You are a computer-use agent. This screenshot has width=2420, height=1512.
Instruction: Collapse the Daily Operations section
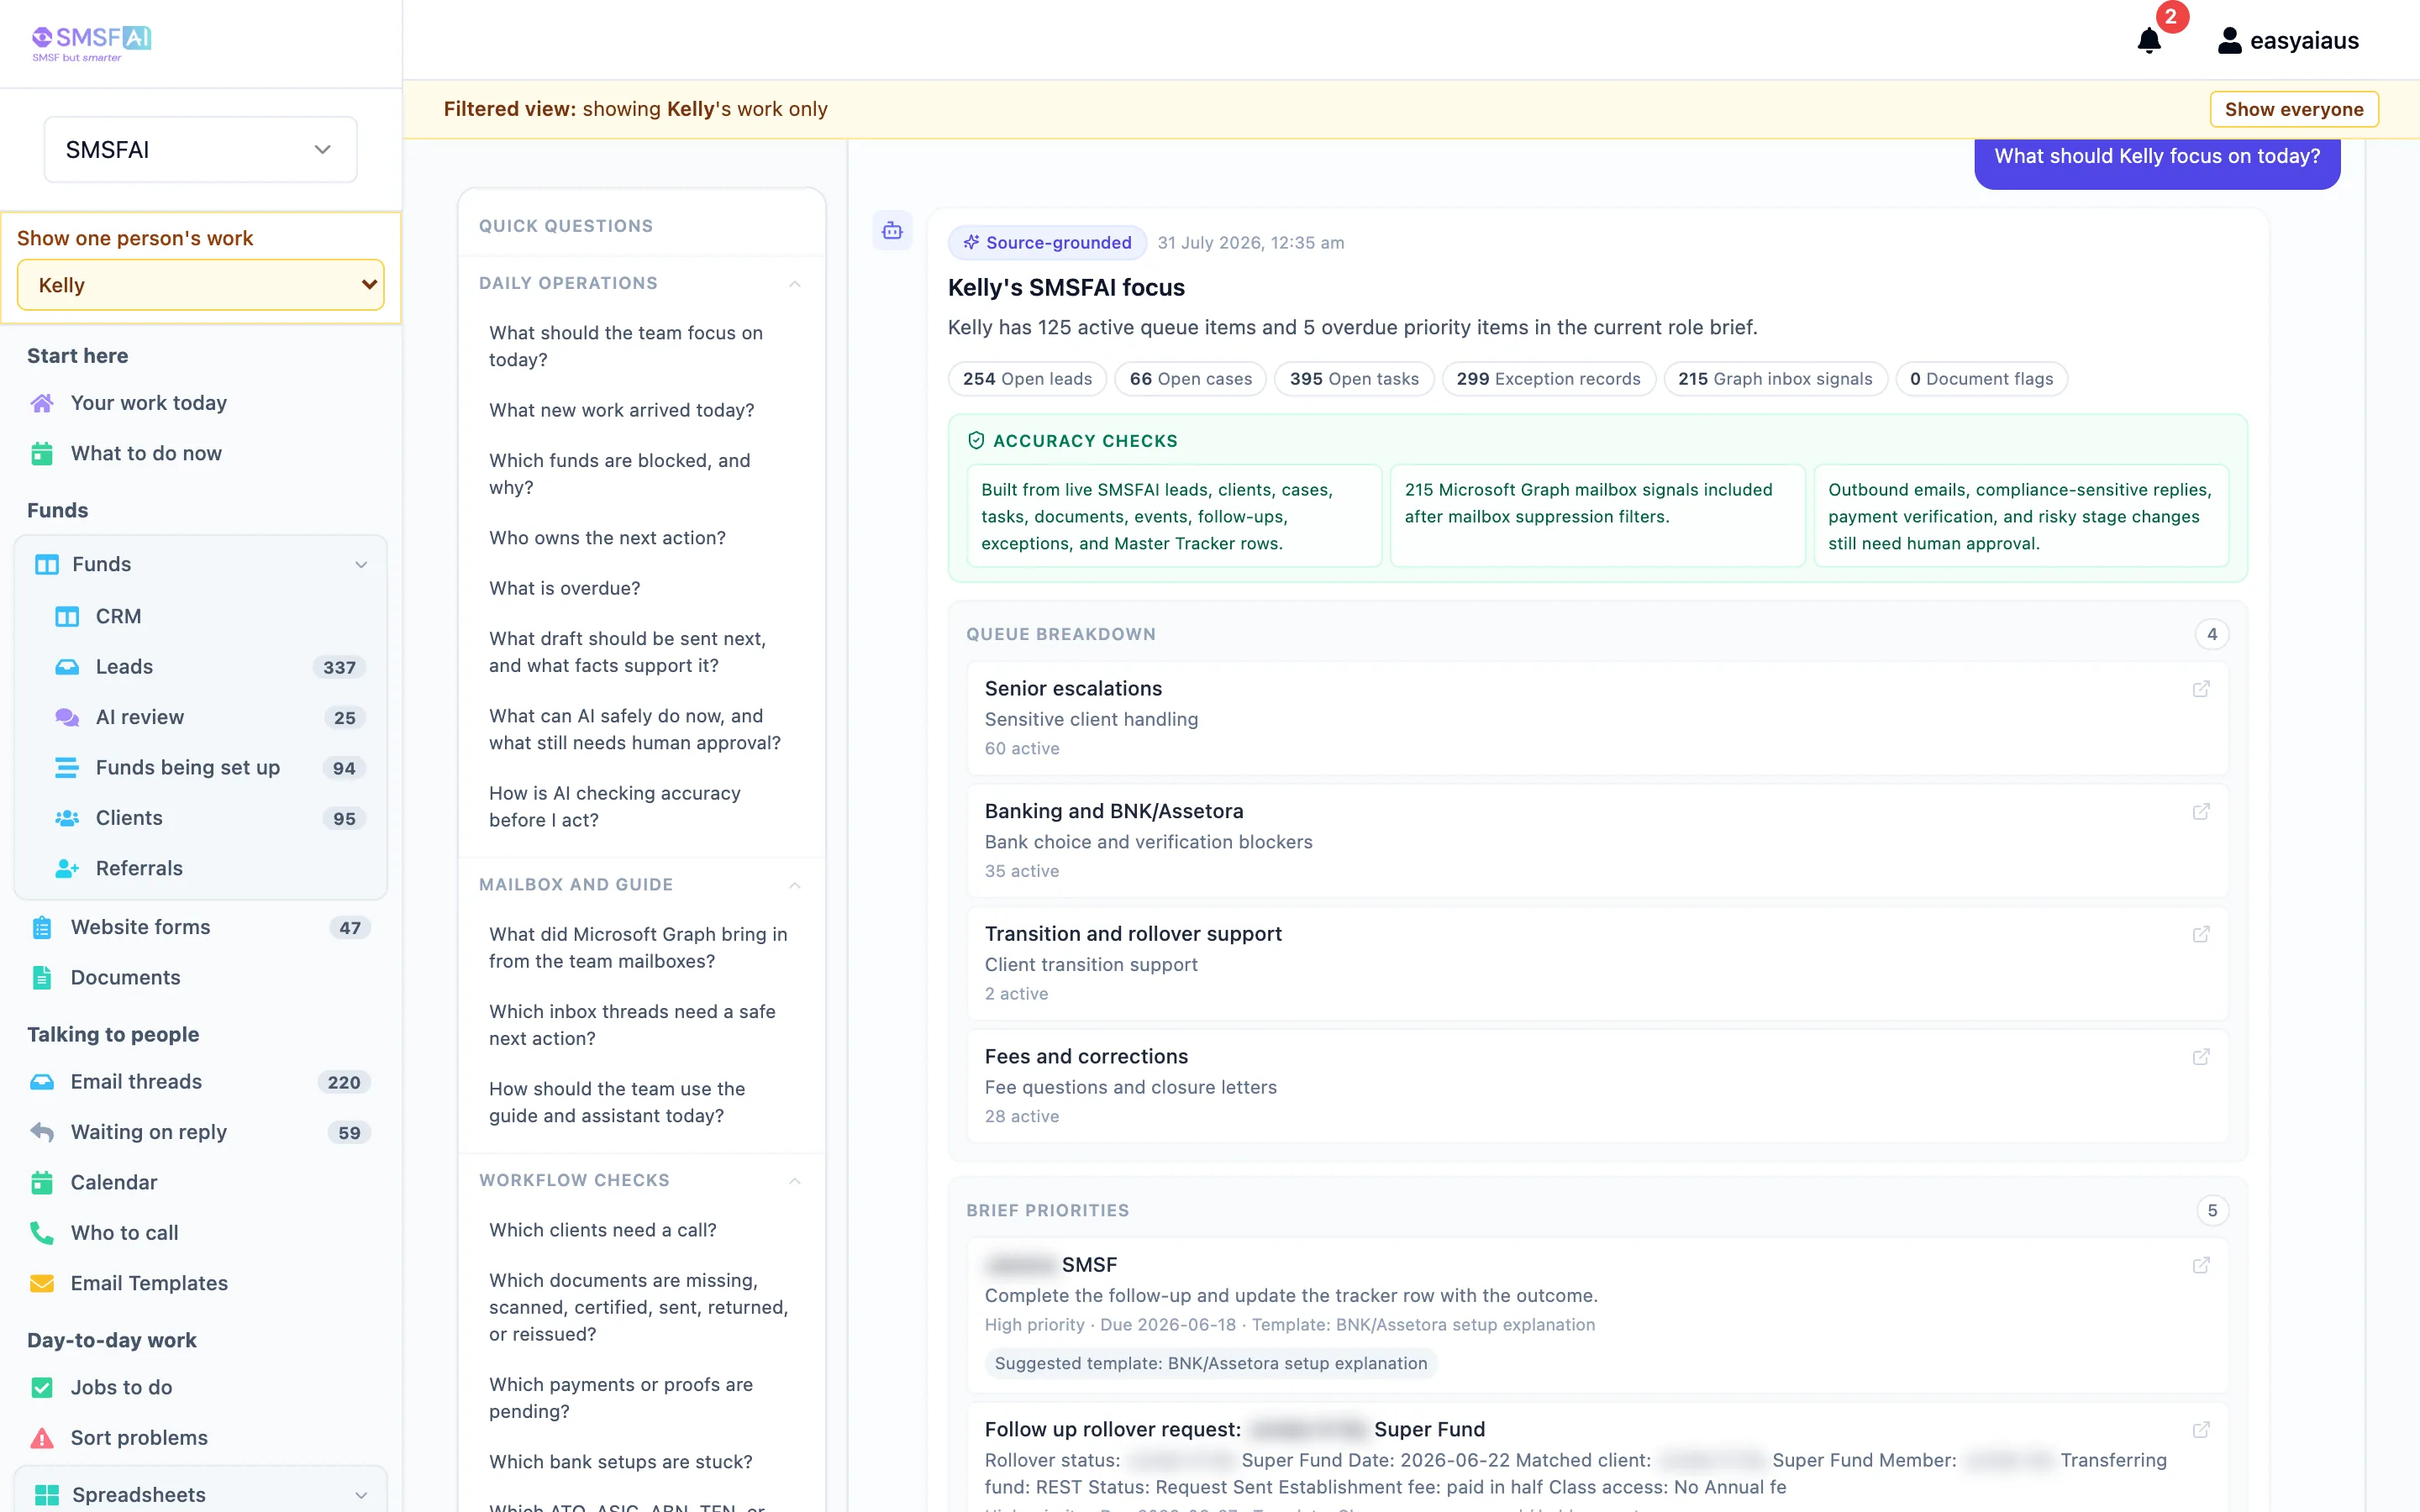(795, 284)
